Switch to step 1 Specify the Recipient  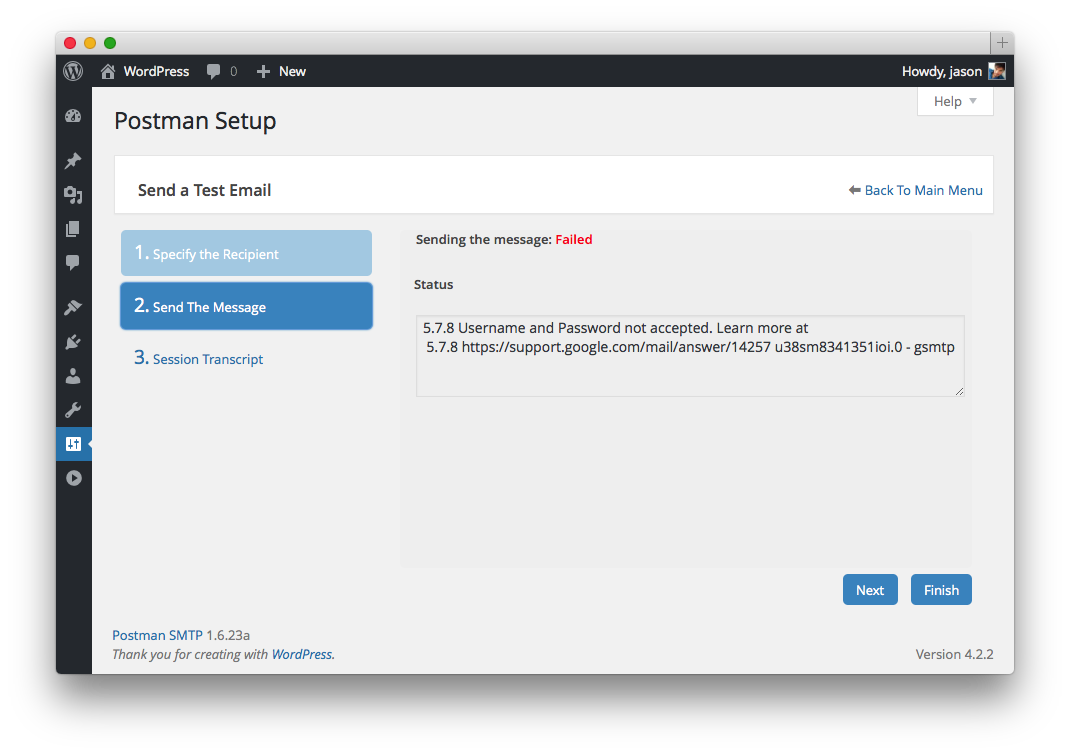246,254
